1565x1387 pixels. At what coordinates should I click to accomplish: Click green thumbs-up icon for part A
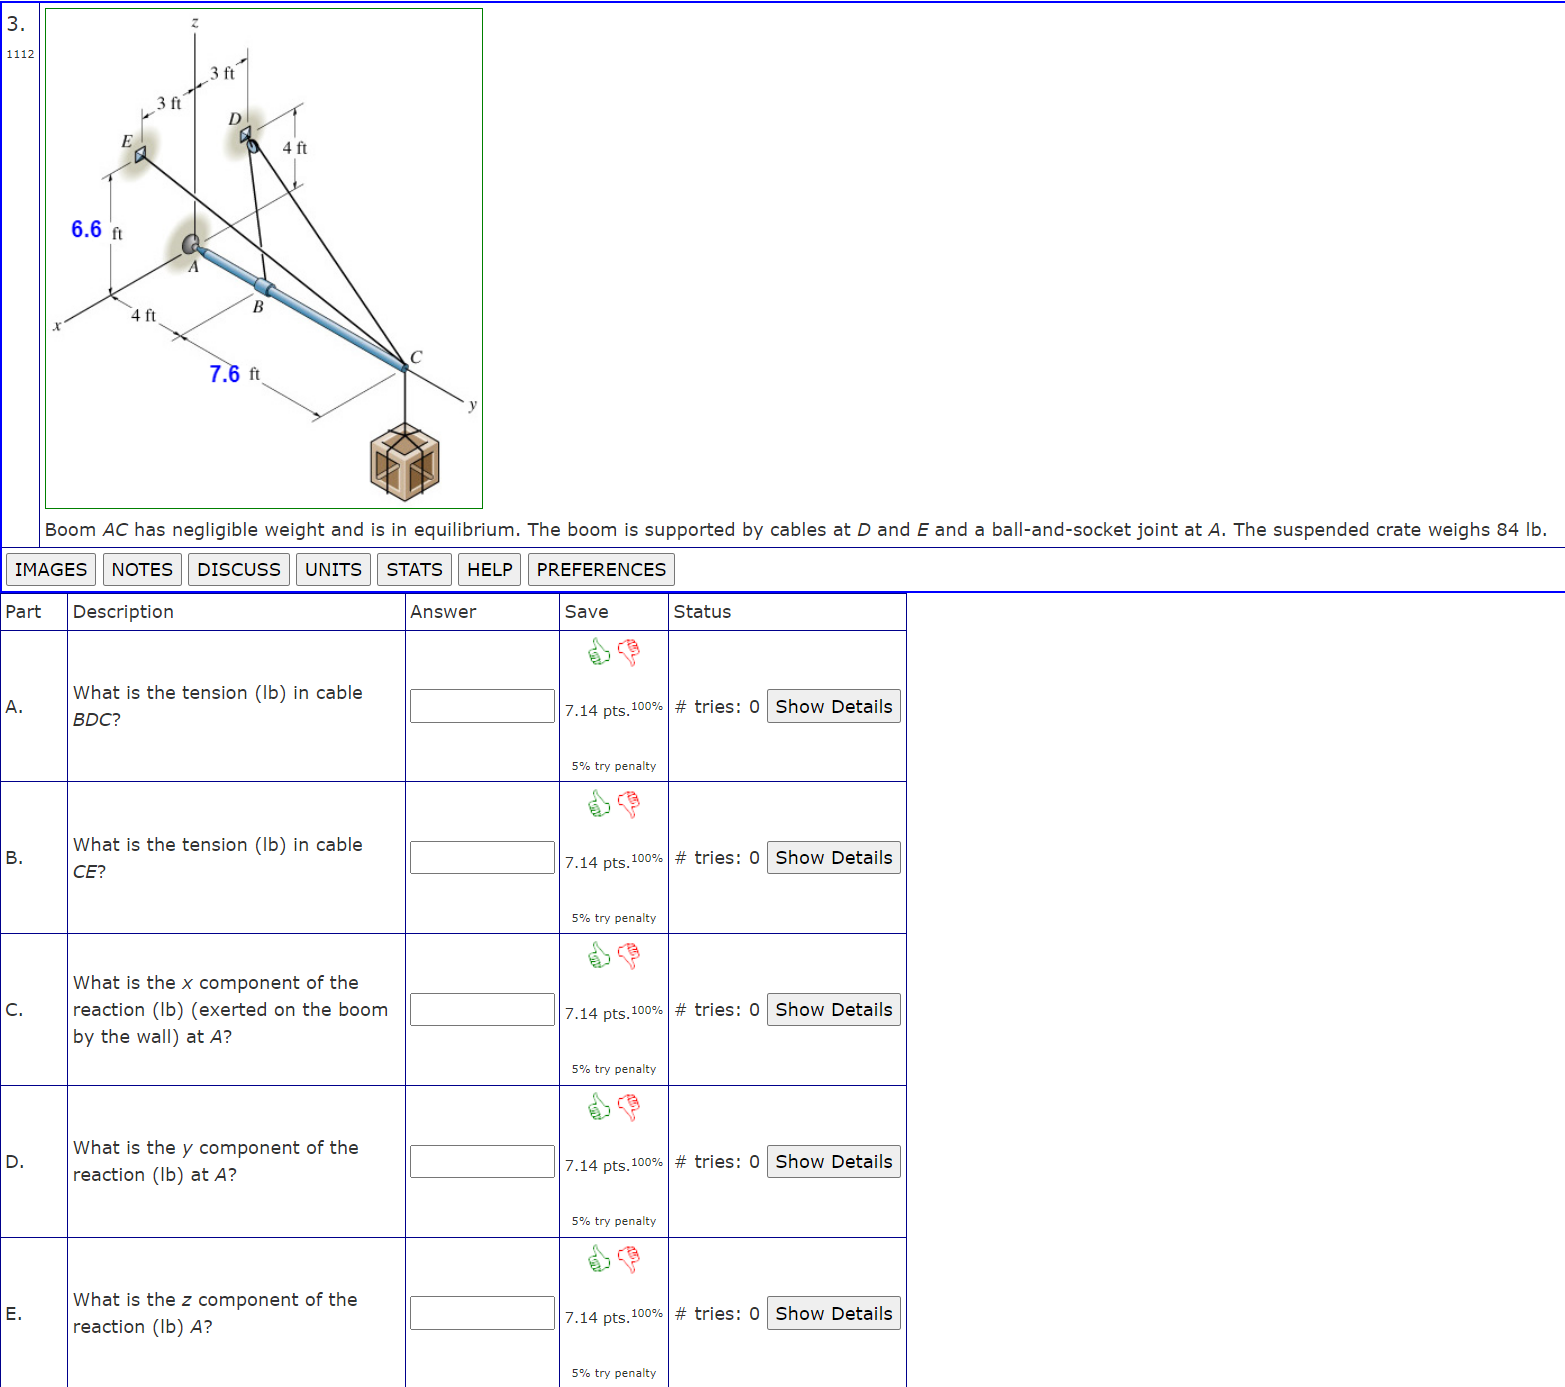[x=599, y=653]
